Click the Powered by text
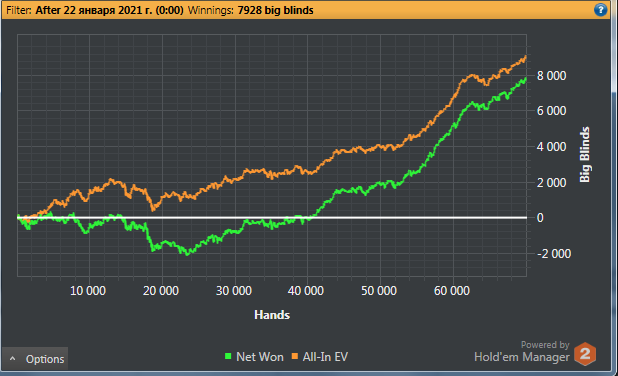The width and height of the screenshot is (618, 376). (x=545, y=345)
